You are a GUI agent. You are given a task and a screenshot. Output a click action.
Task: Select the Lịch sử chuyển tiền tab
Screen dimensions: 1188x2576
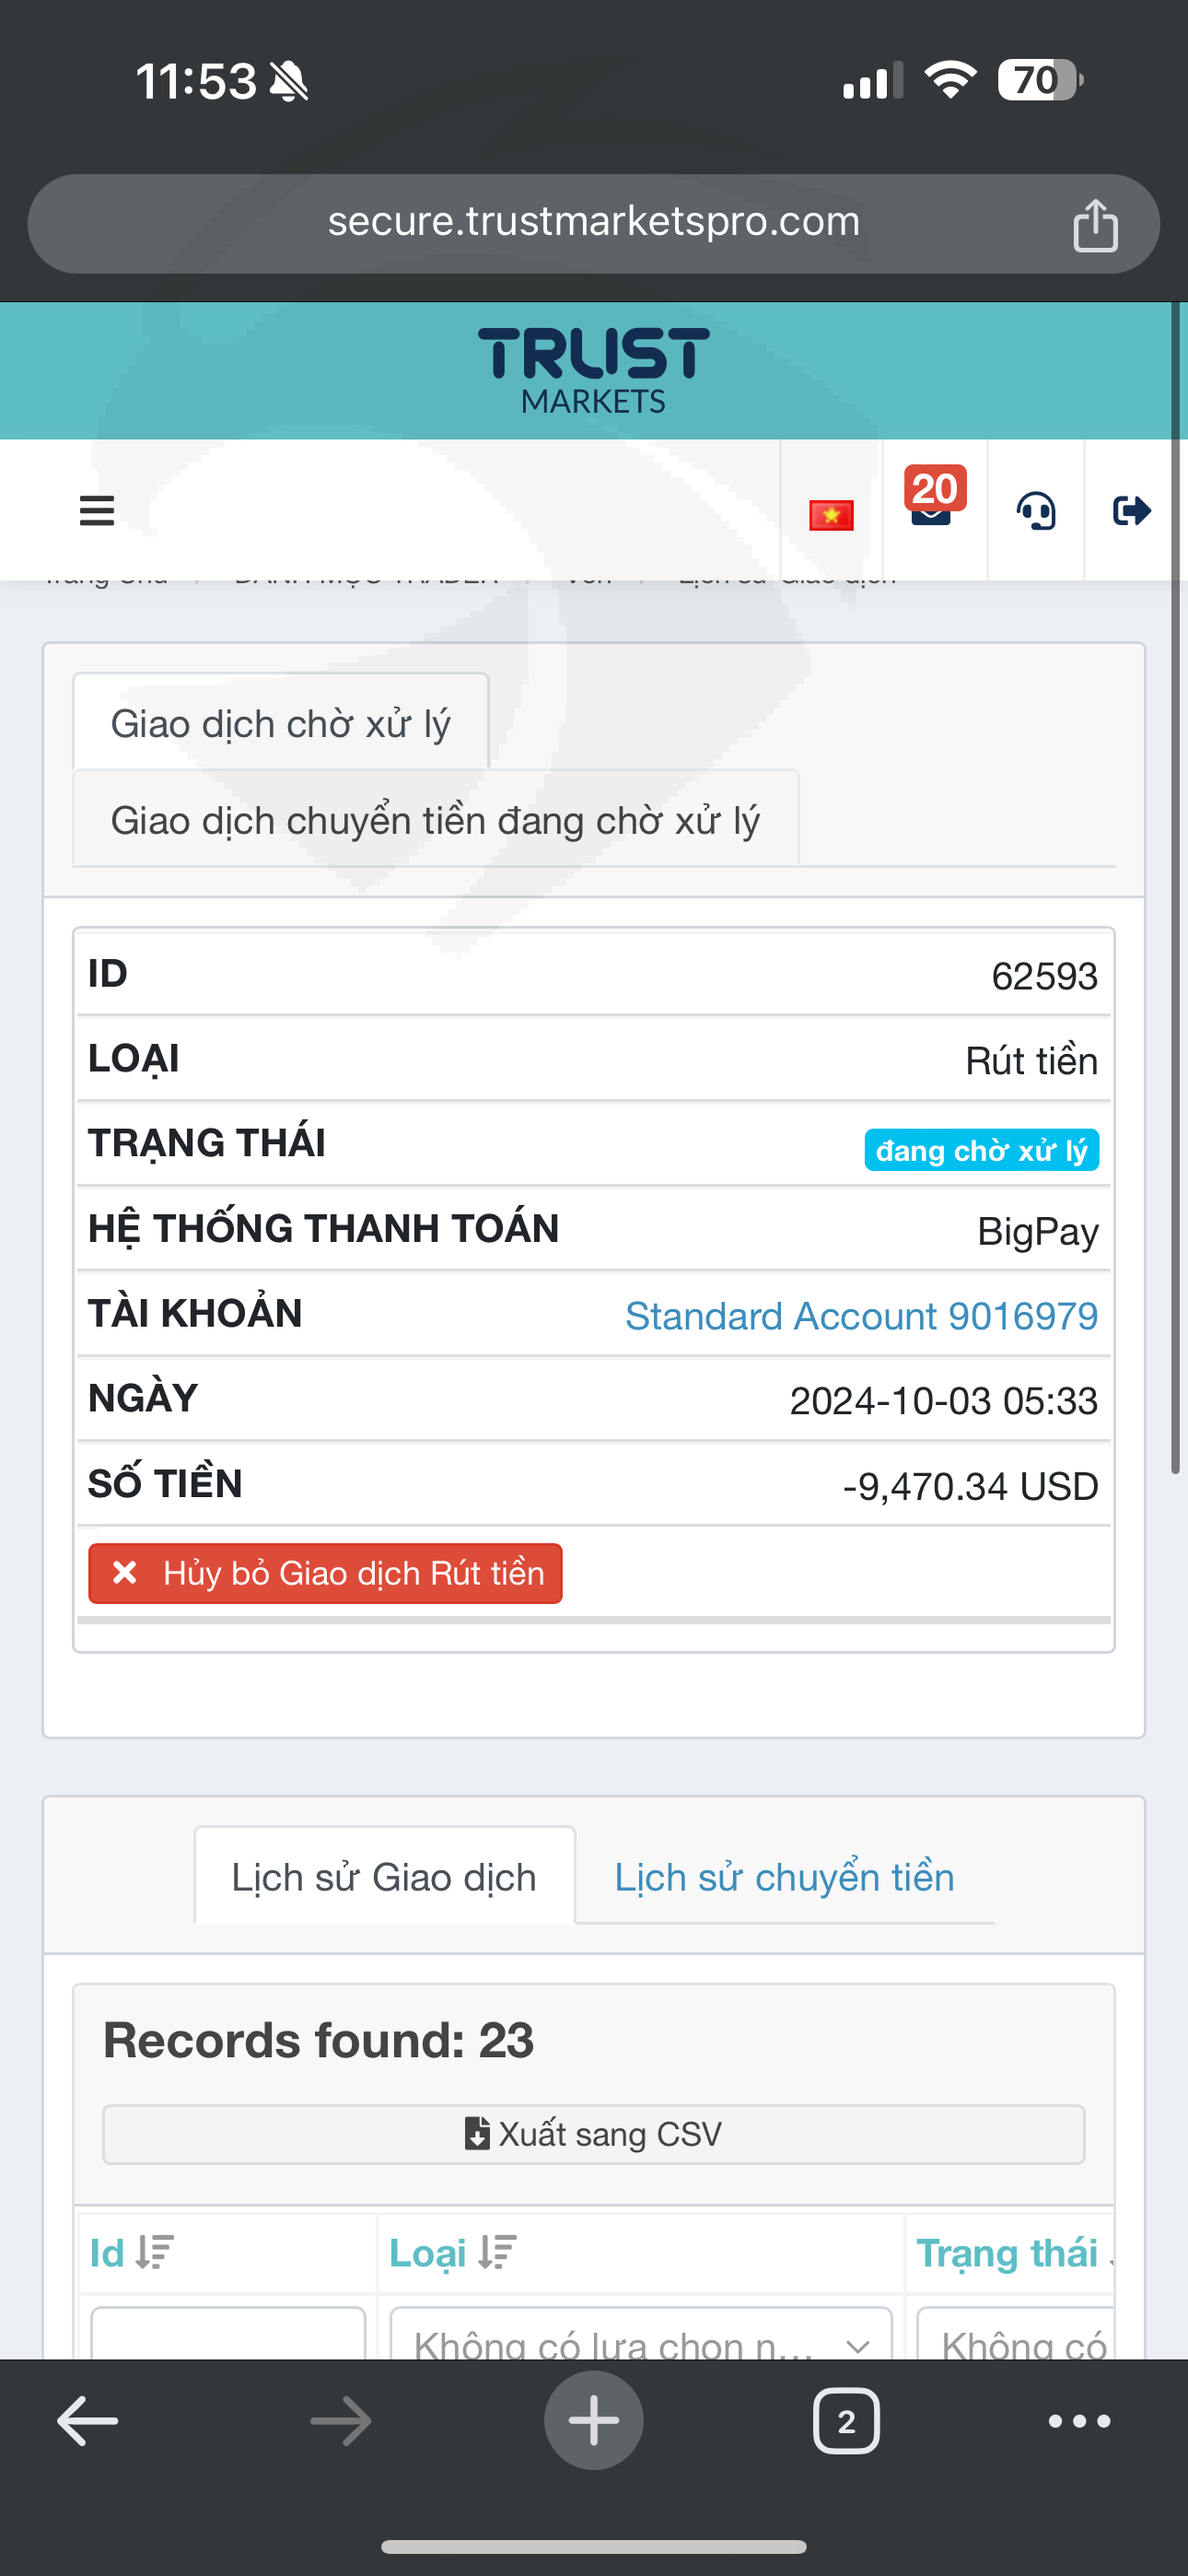tap(784, 1877)
